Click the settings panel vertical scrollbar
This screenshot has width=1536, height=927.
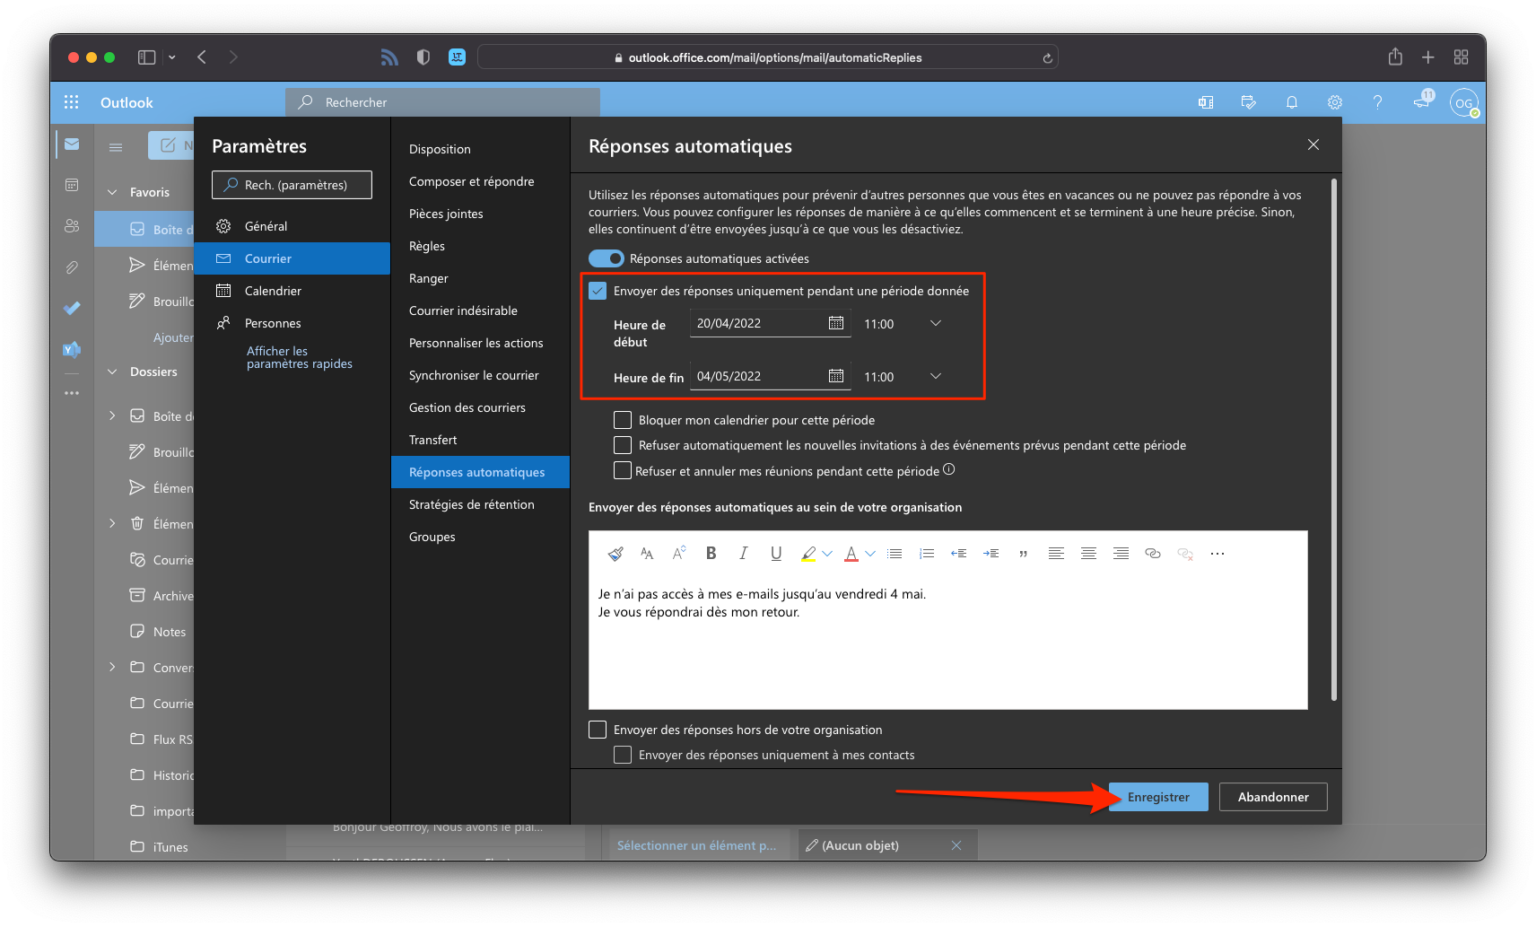(x=1333, y=440)
